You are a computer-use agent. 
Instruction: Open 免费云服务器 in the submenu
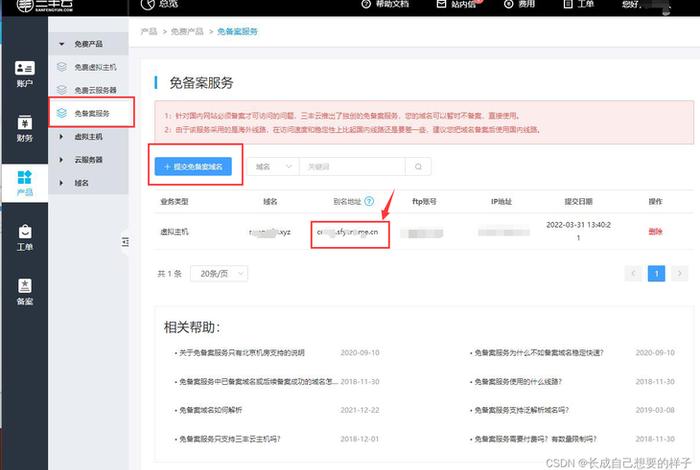(88, 90)
